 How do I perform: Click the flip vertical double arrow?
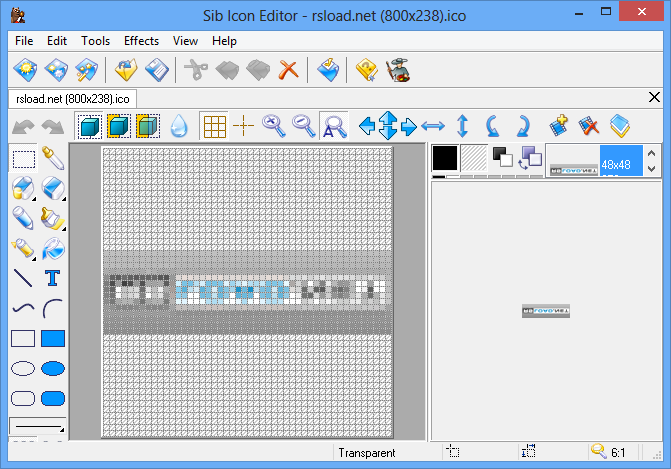pyautogui.click(x=463, y=126)
